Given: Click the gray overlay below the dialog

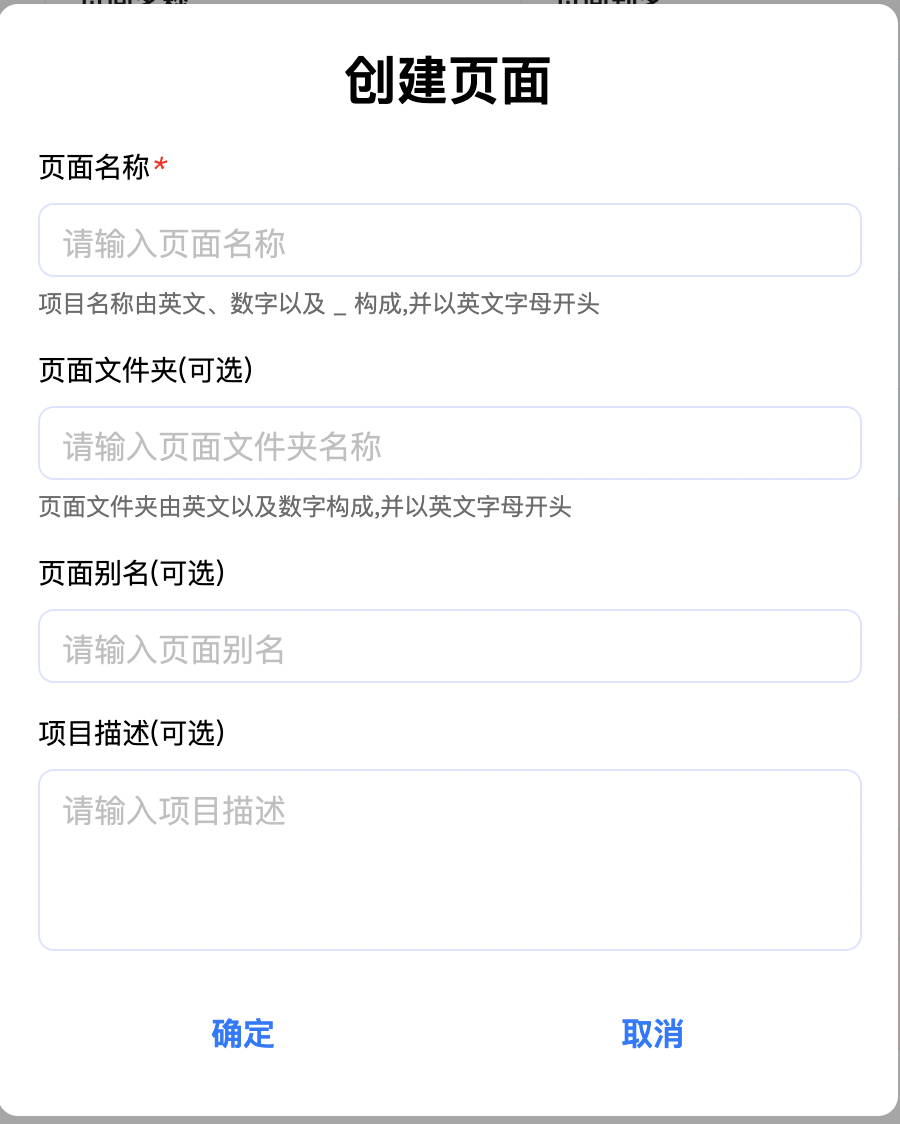Looking at the screenshot, I should point(450,1120).
